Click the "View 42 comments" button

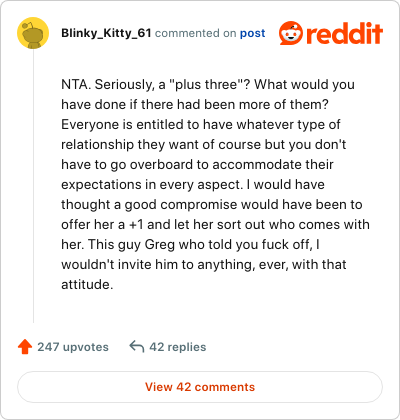pyautogui.click(x=200, y=387)
